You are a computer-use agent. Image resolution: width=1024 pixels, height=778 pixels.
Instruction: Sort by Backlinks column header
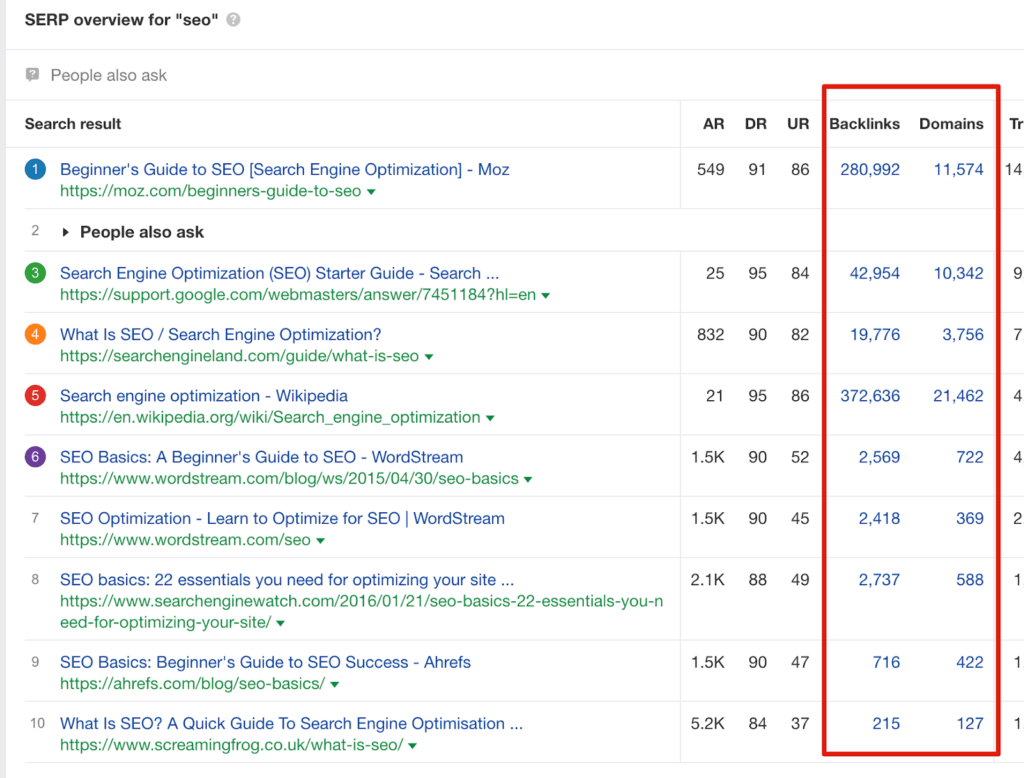(x=864, y=124)
